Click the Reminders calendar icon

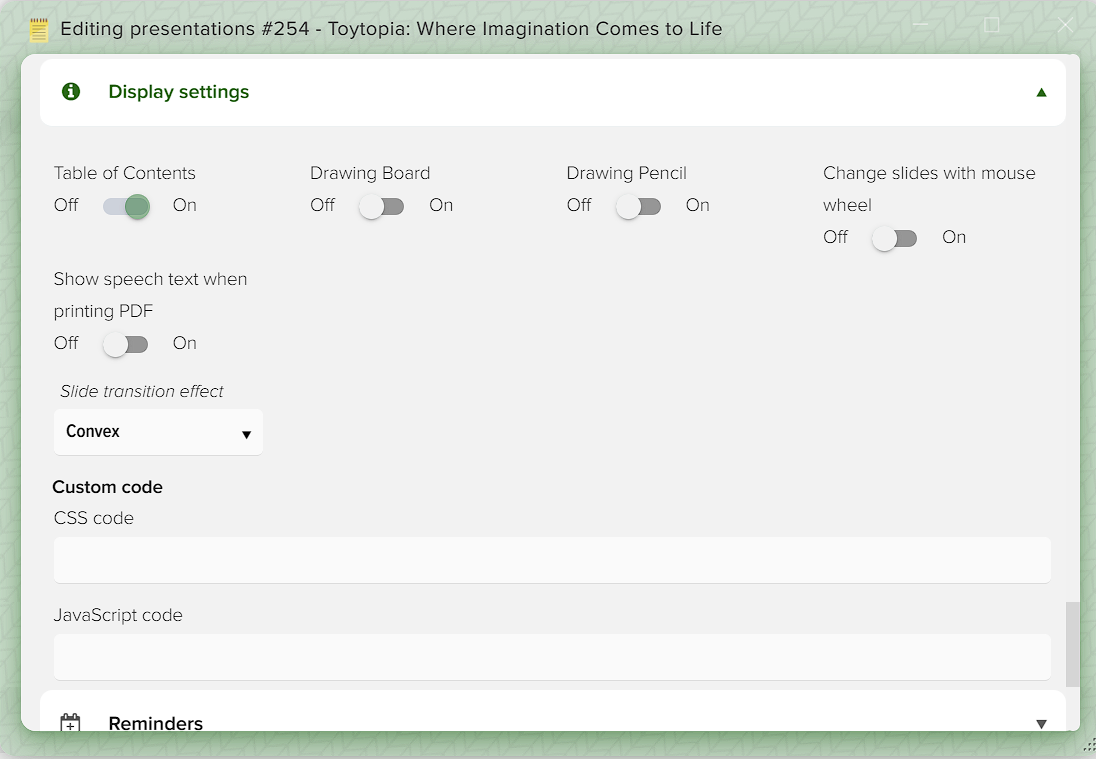(x=71, y=723)
